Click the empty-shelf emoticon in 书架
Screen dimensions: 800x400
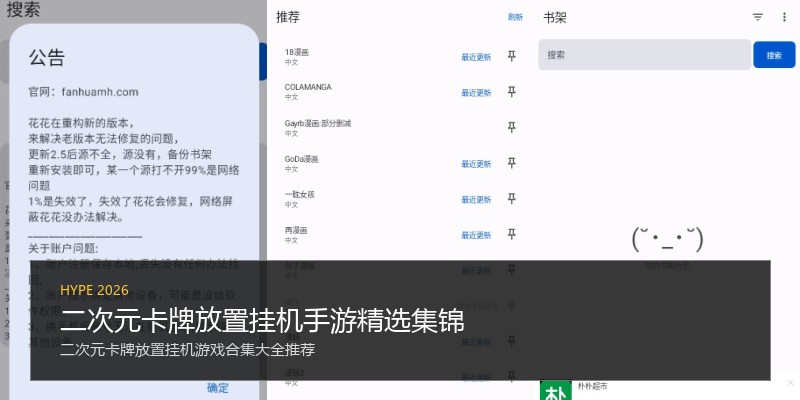pos(667,240)
